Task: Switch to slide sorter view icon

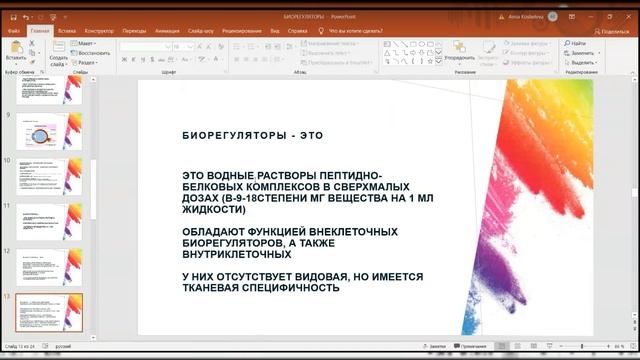Action: [x=517, y=346]
